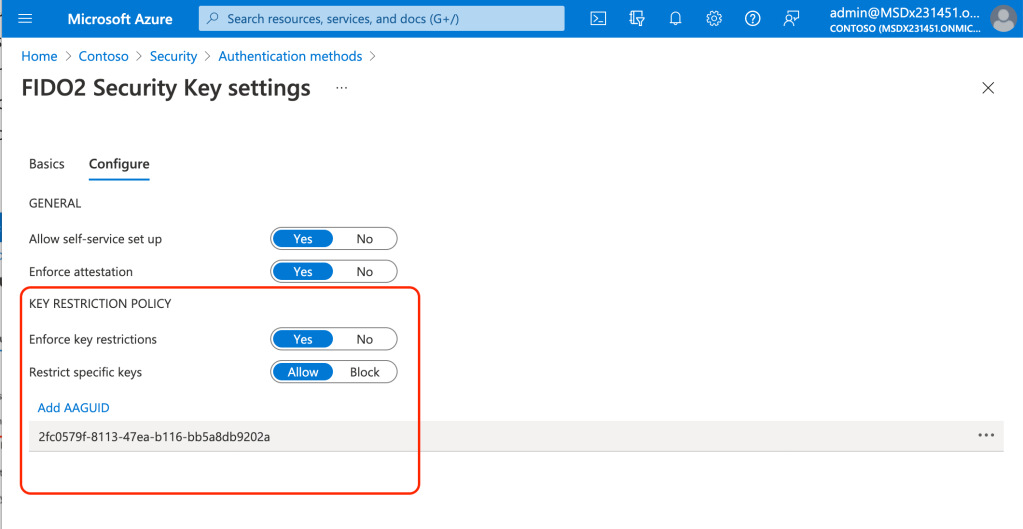Image resolution: width=1023 pixels, height=529 pixels.
Task: Open the admin account avatar
Action: coord(1002,19)
